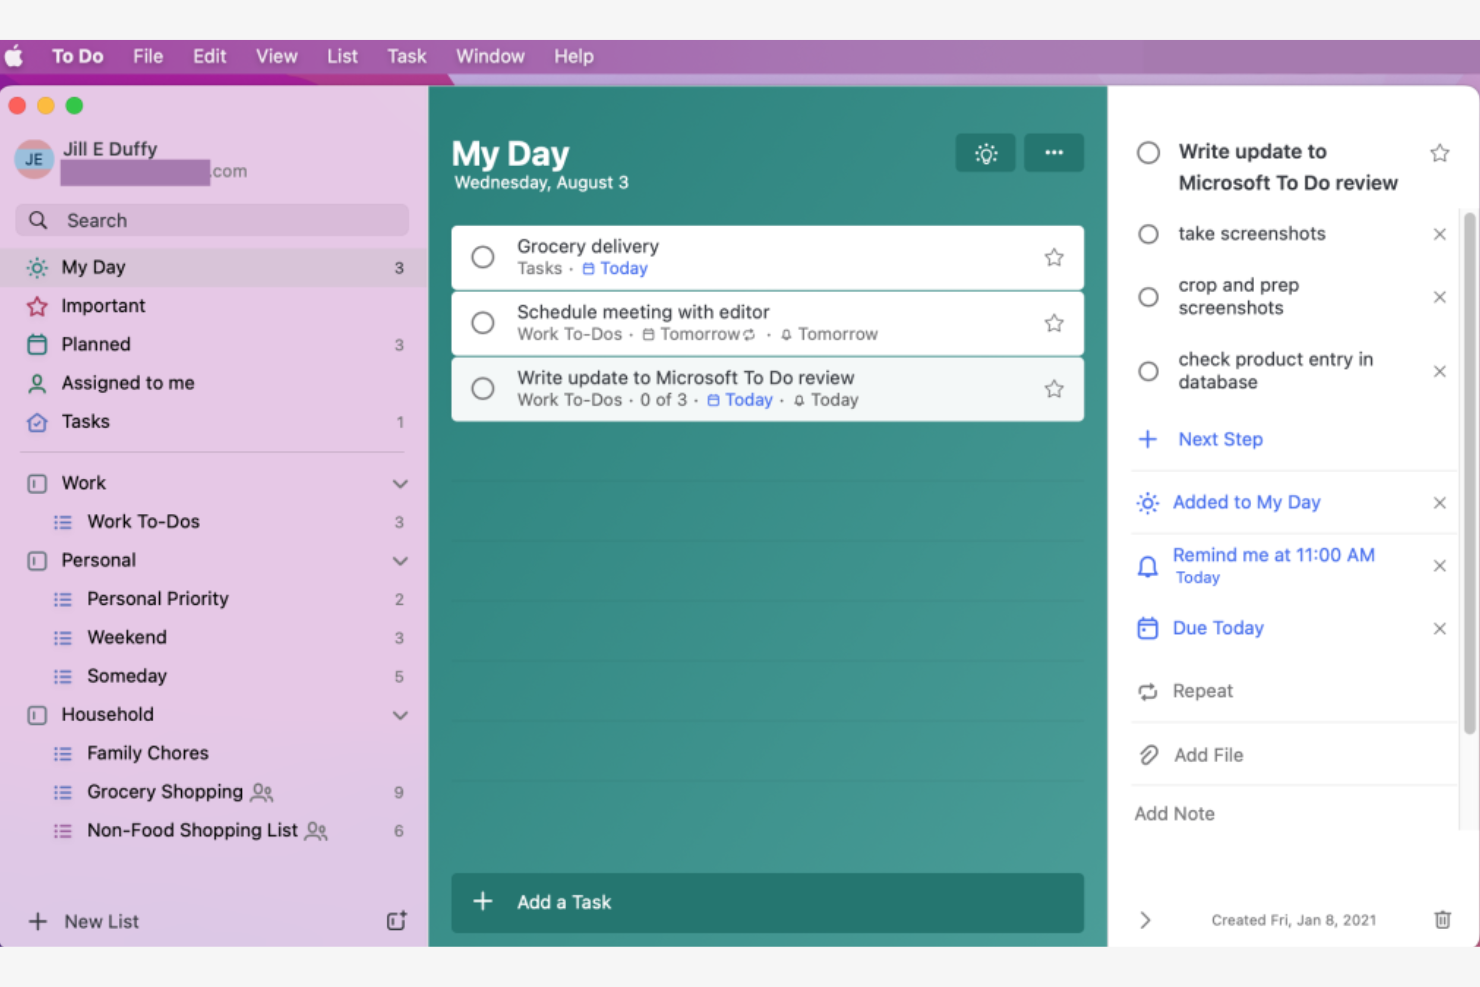Star the Grocery delivery task
This screenshot has height=987, width=1480.
tap(1054, 258)
